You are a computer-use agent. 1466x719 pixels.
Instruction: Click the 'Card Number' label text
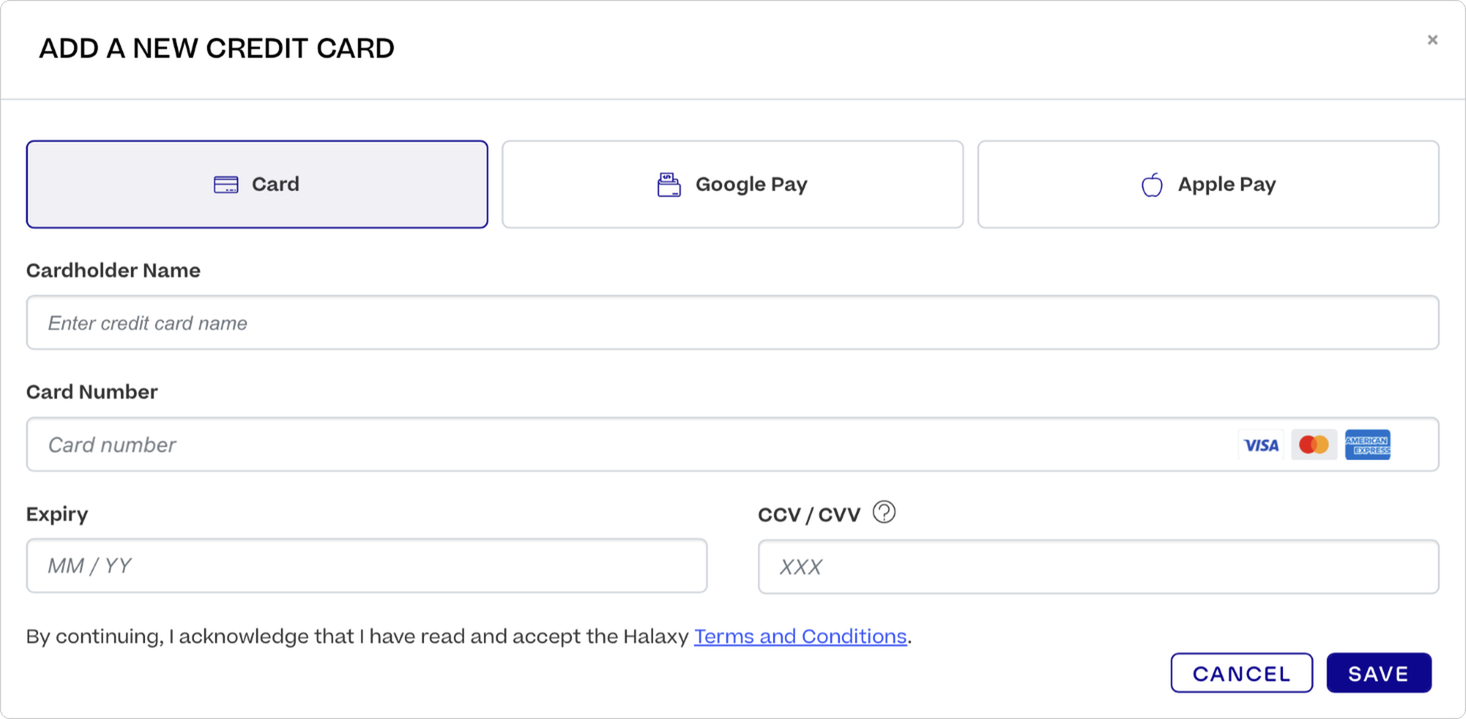click(92, 392)
